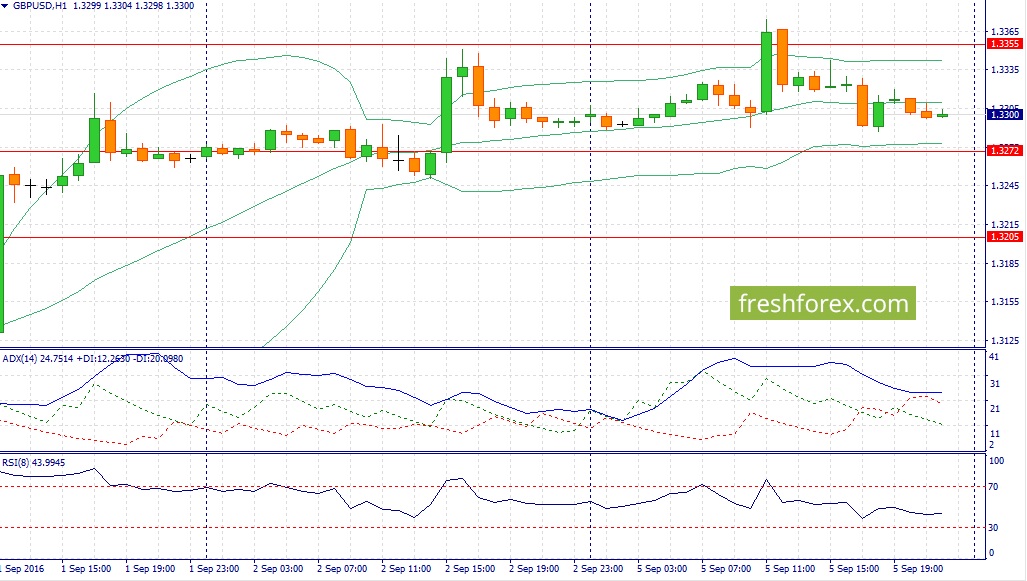Click the ADX scale value 31

994,383
